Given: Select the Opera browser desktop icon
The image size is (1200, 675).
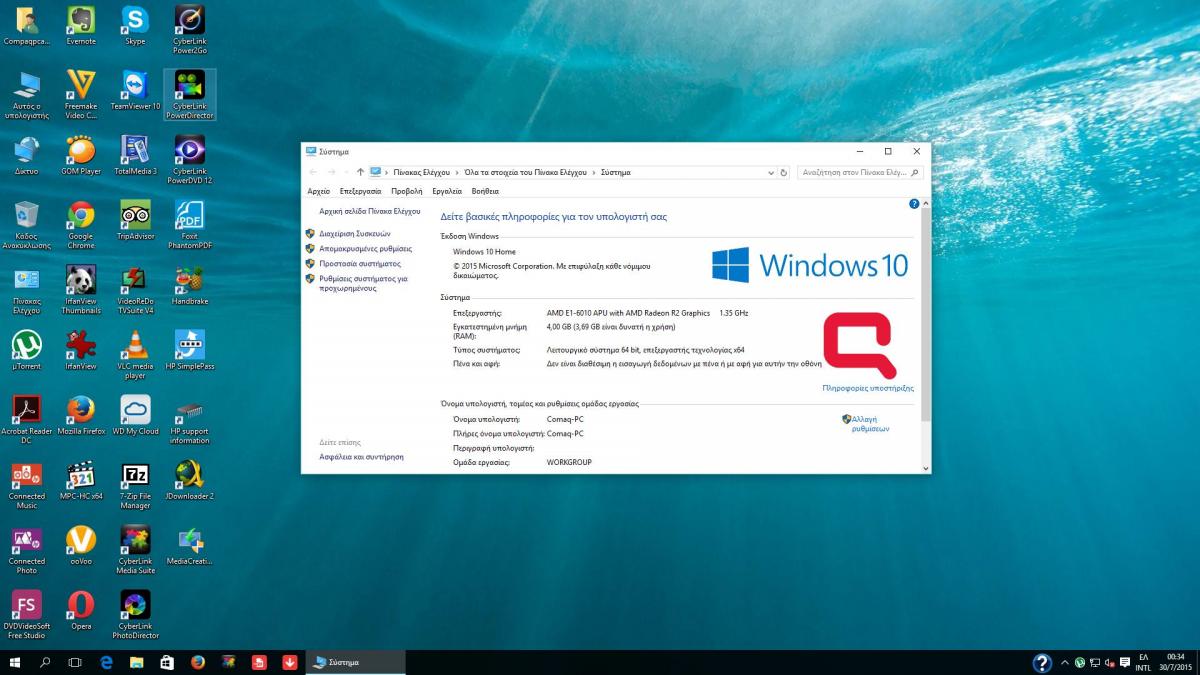Looking at the screenshot, I should pyautogui.click(x=81, y=610).
